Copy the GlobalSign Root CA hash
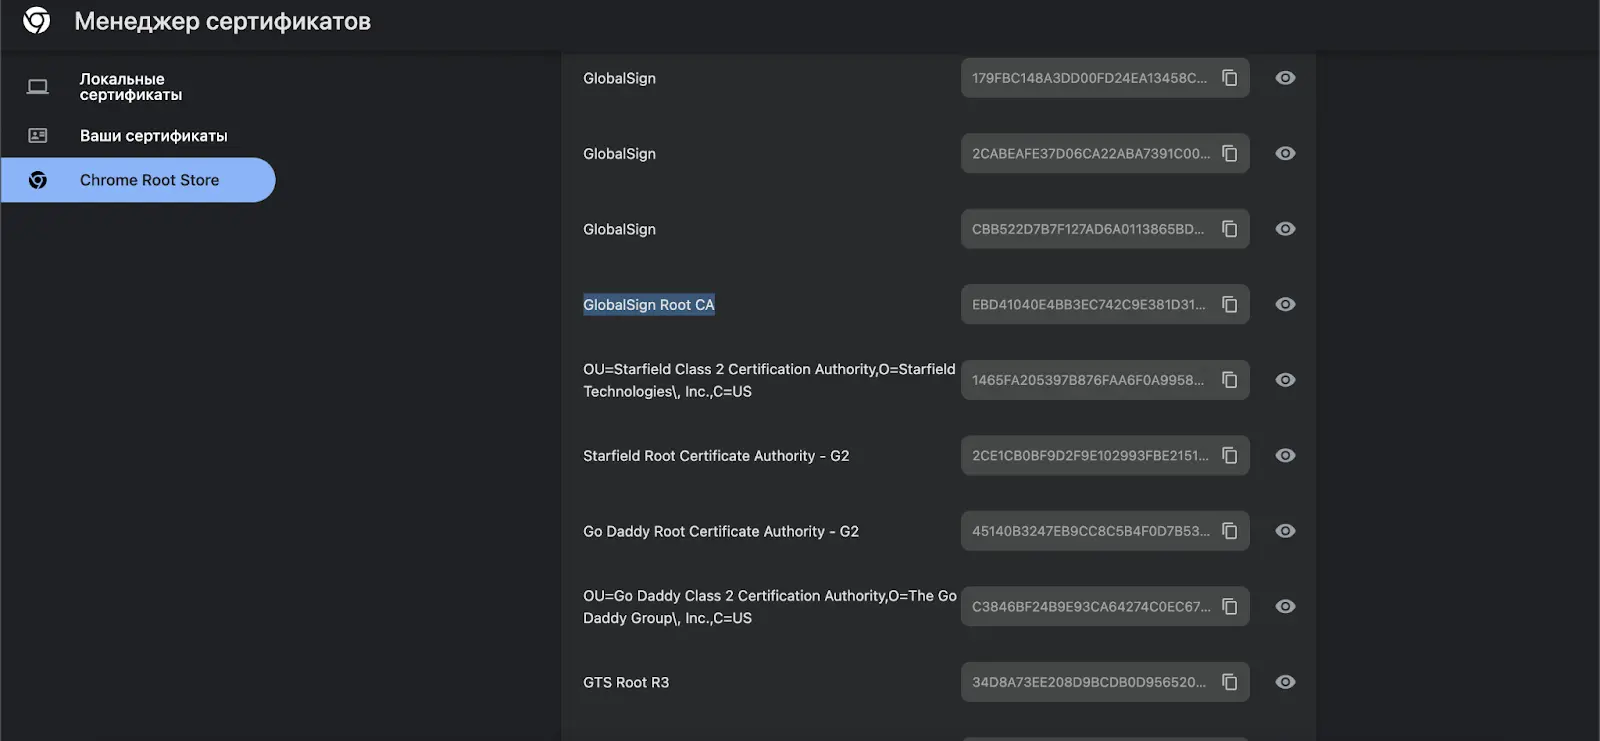 [x=1230, y=304]
